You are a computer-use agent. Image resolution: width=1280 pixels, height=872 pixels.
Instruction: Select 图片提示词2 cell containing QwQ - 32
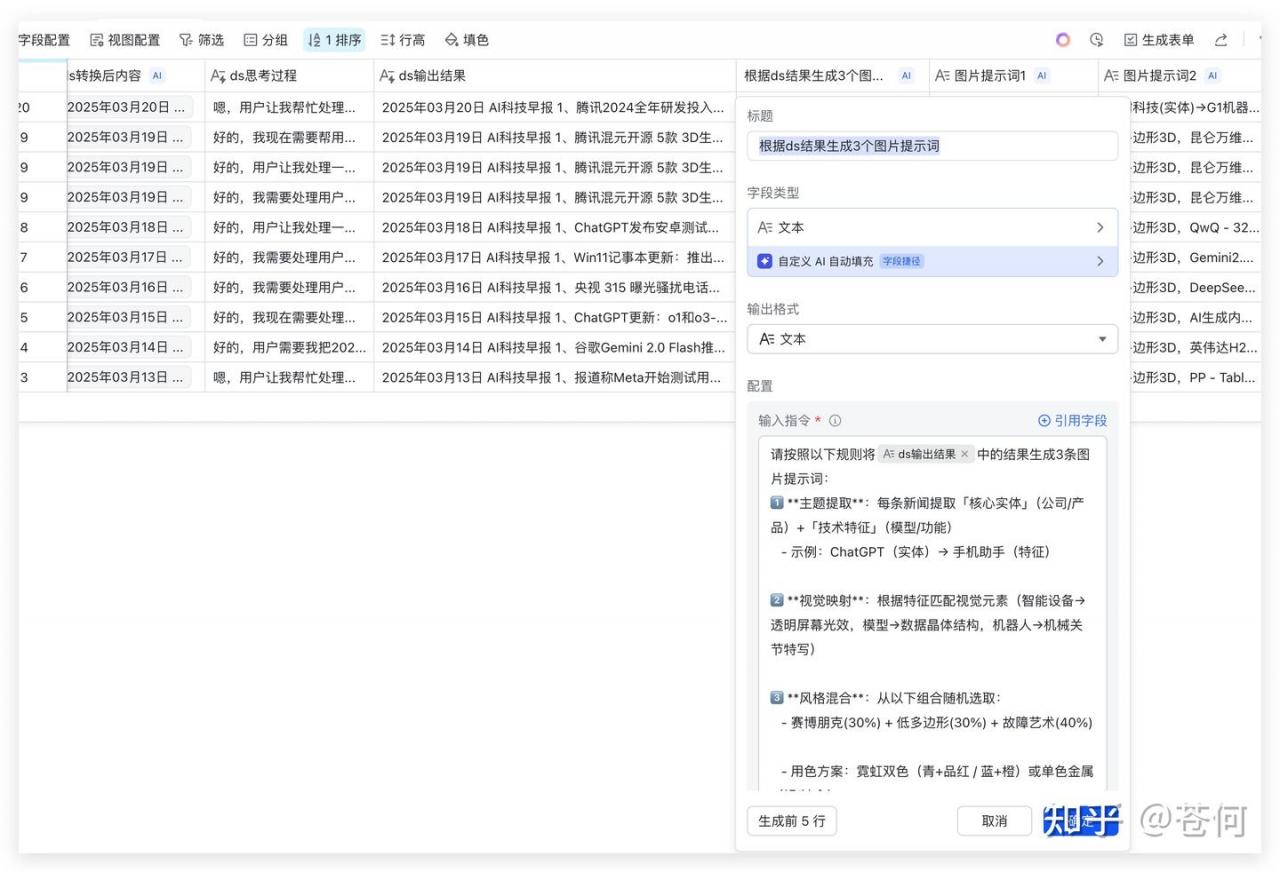pyautogui.click(x=1195, y=227)
